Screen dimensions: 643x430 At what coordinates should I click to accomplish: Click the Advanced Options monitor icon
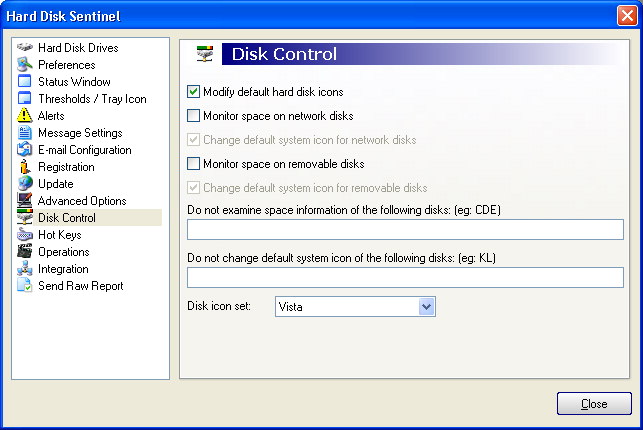[x=25, y=201]
